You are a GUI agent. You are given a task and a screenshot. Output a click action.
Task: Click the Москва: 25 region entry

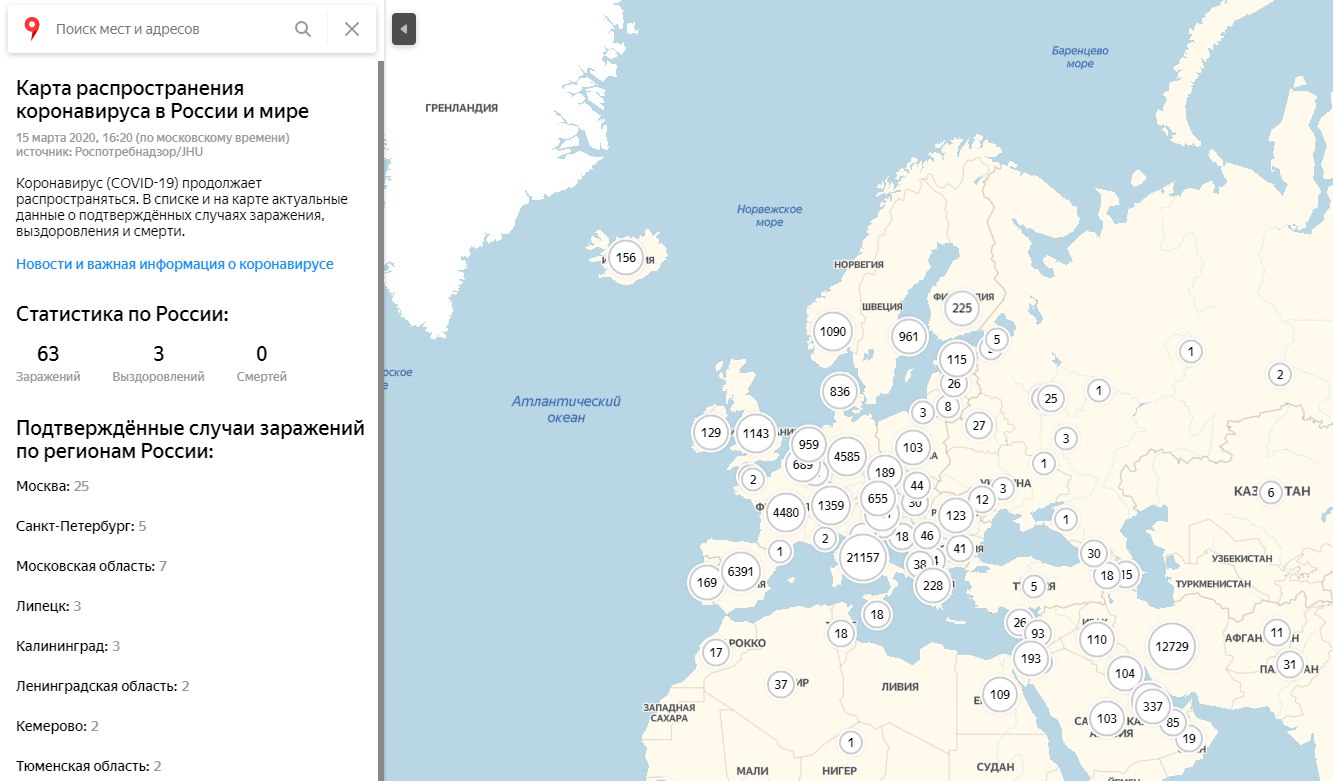tap(53, 486)
